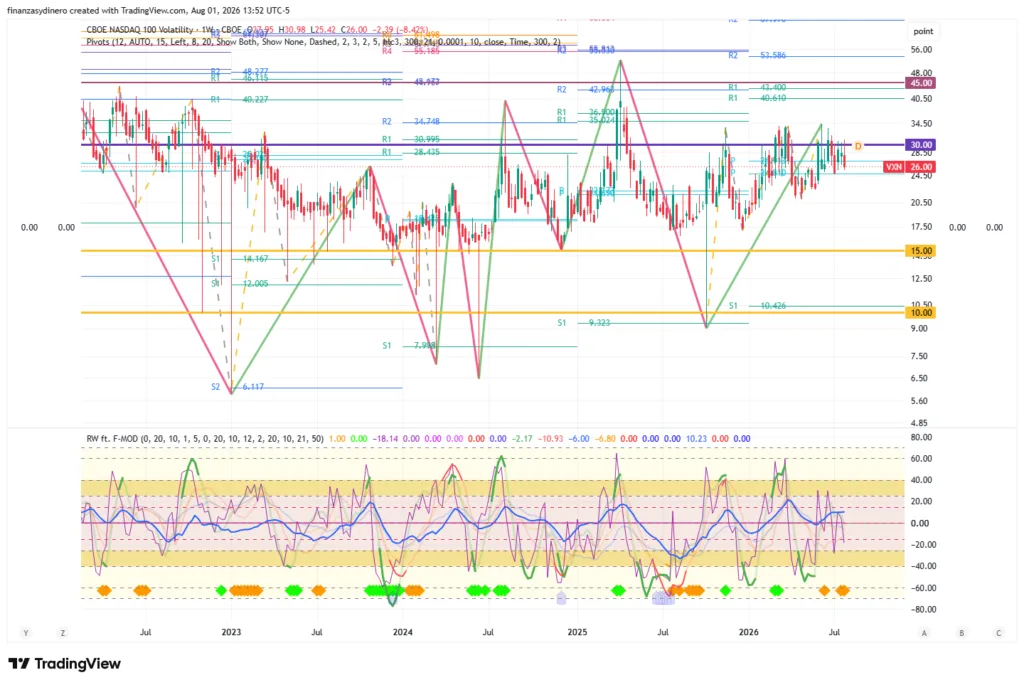The height and width of the screenshot is (685, 1024).
Task: Click the 20.50 value on the price scale
Action: pos(921,203)
